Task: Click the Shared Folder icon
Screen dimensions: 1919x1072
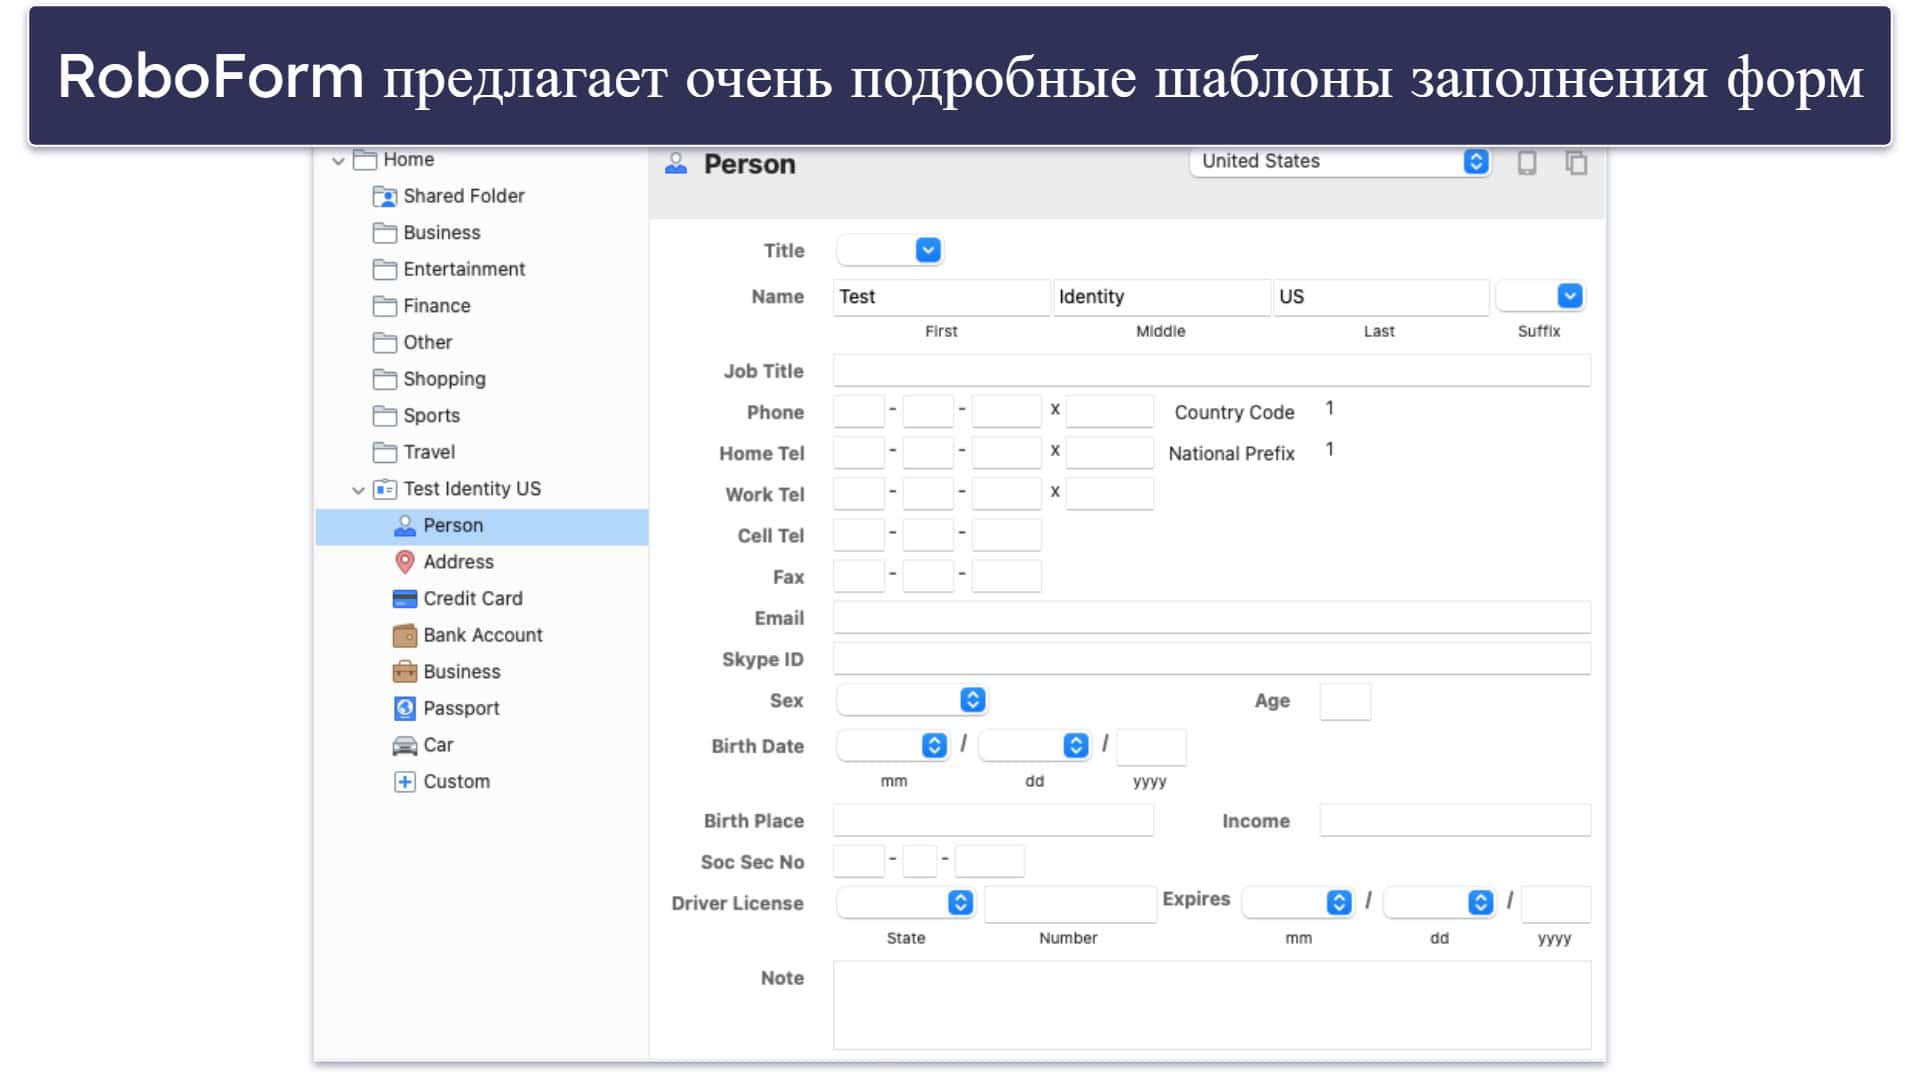Action: tap(385, 196)
